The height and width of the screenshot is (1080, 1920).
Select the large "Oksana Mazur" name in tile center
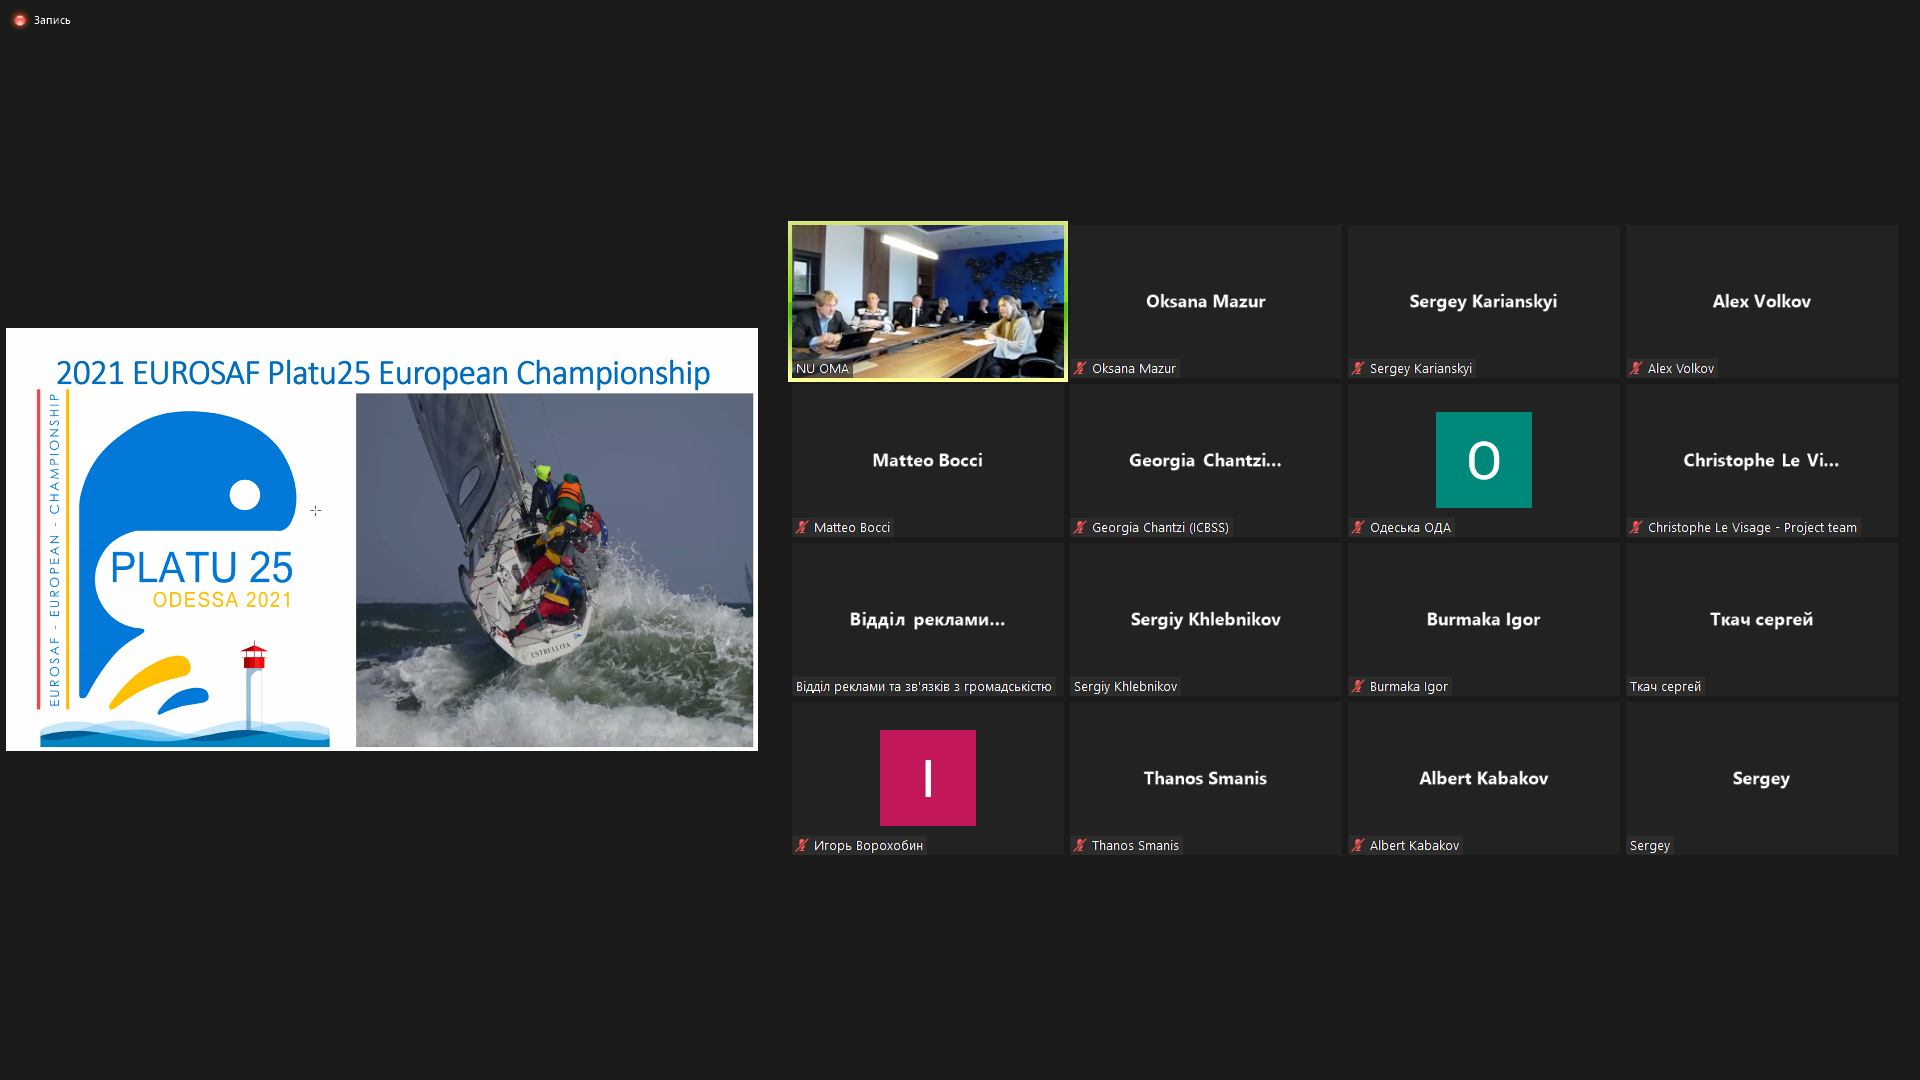[x=1206, y=301]
